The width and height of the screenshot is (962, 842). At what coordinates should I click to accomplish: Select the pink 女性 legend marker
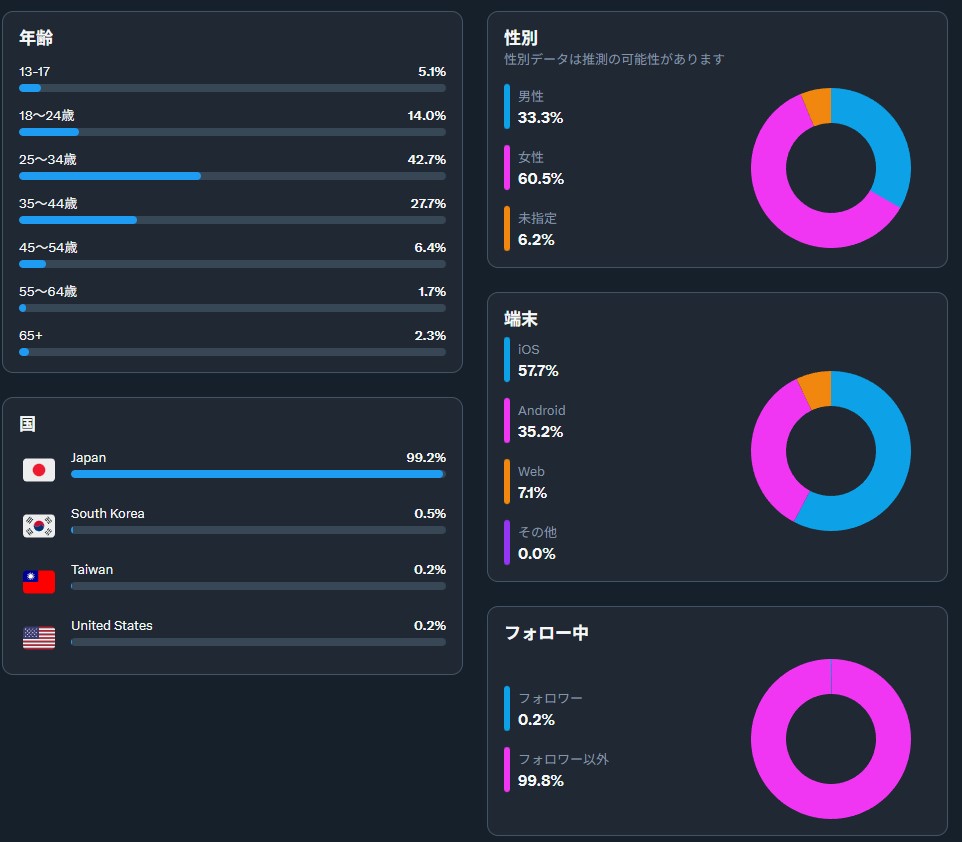point(507,167)
